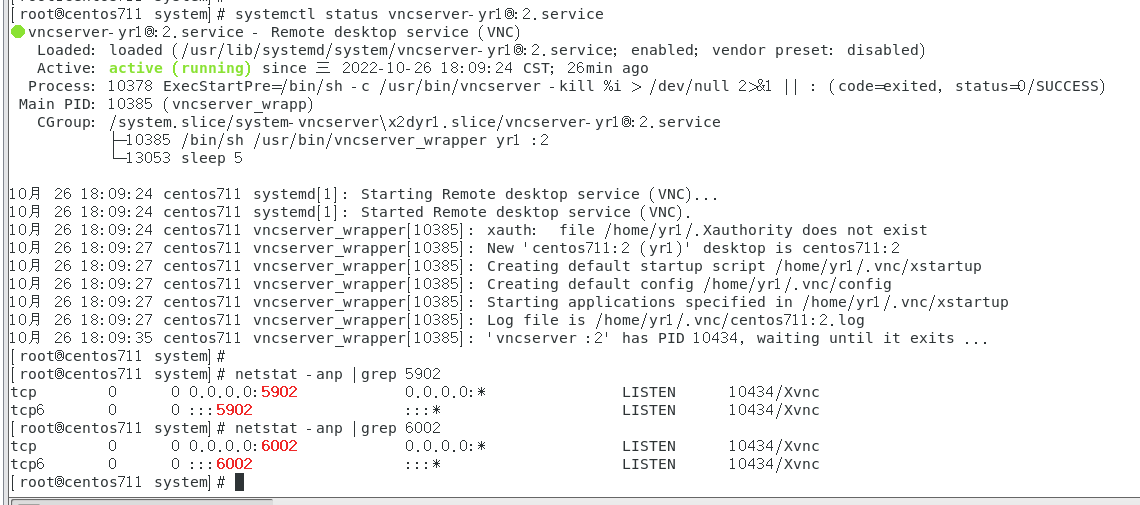Screen dimensions: 1140x505
Task: Place cursor at the final shell prompt block
Action: (239, 482)
